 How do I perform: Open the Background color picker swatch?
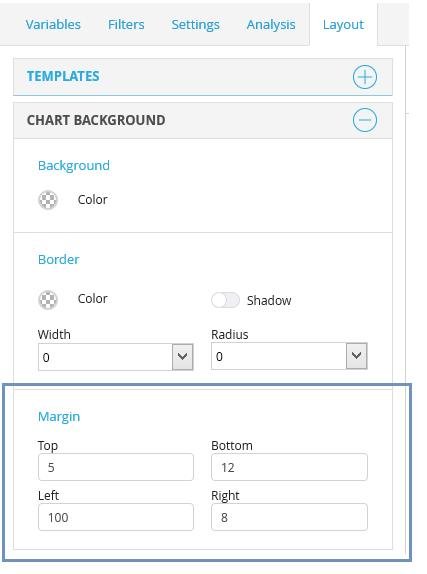click(x=48, y=200)
